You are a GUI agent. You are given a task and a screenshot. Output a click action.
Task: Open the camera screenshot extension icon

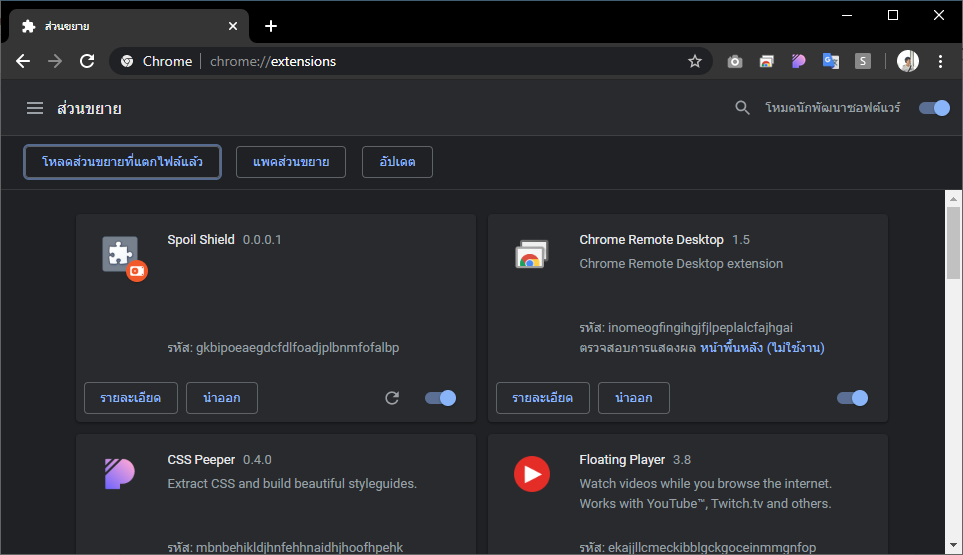pos(735,61)
